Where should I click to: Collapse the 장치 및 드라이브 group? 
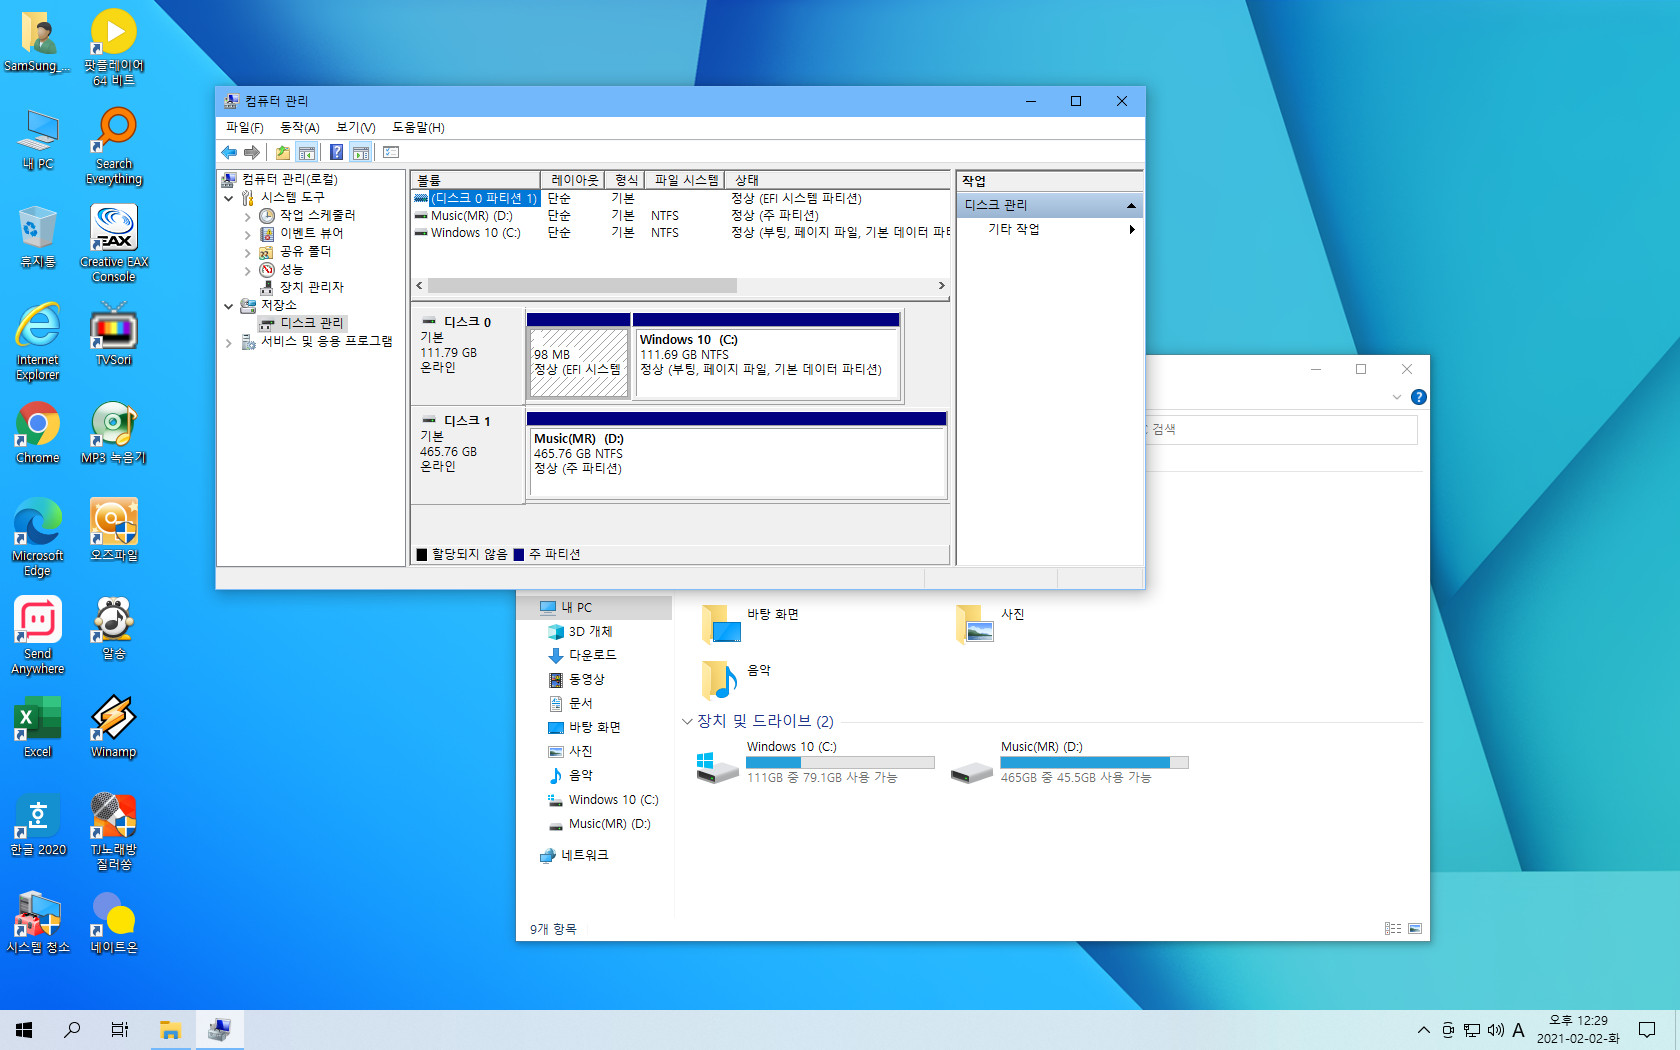coord(687,722)
